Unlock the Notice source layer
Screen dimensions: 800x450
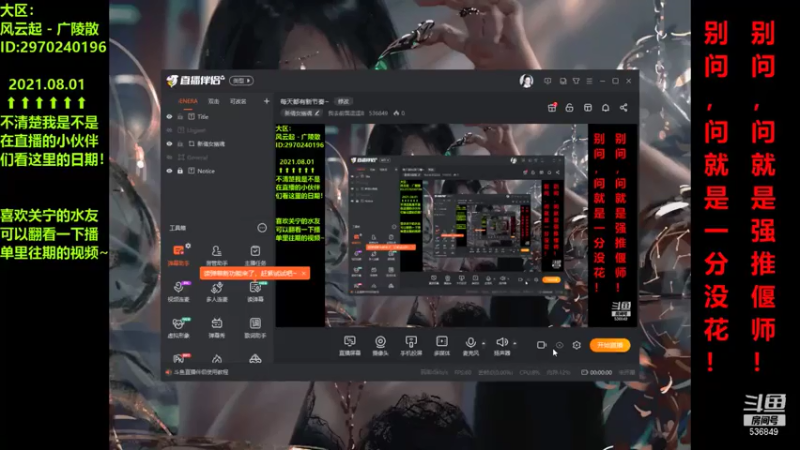pos(180,171)
